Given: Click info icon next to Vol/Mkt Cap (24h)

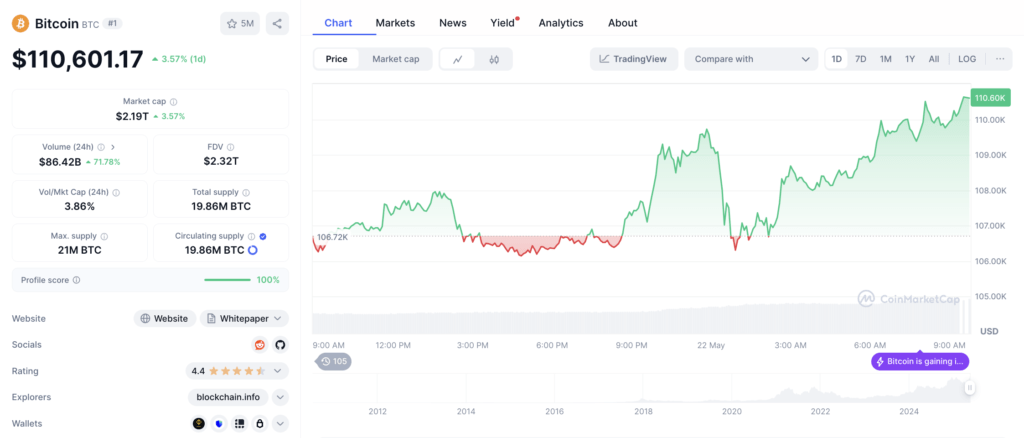Looking at the screenshot, I should click(116, 193).
